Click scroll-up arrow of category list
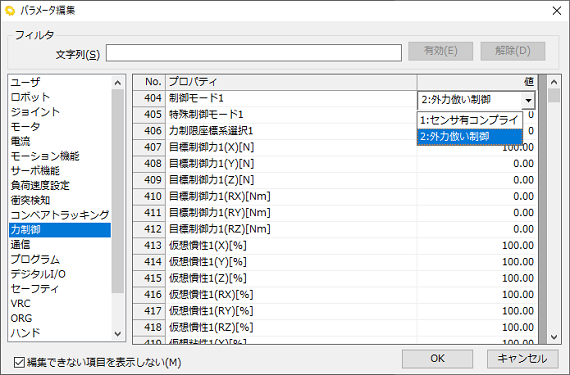The height and width of the screenshot is (375, 570). tap(117, 83)
